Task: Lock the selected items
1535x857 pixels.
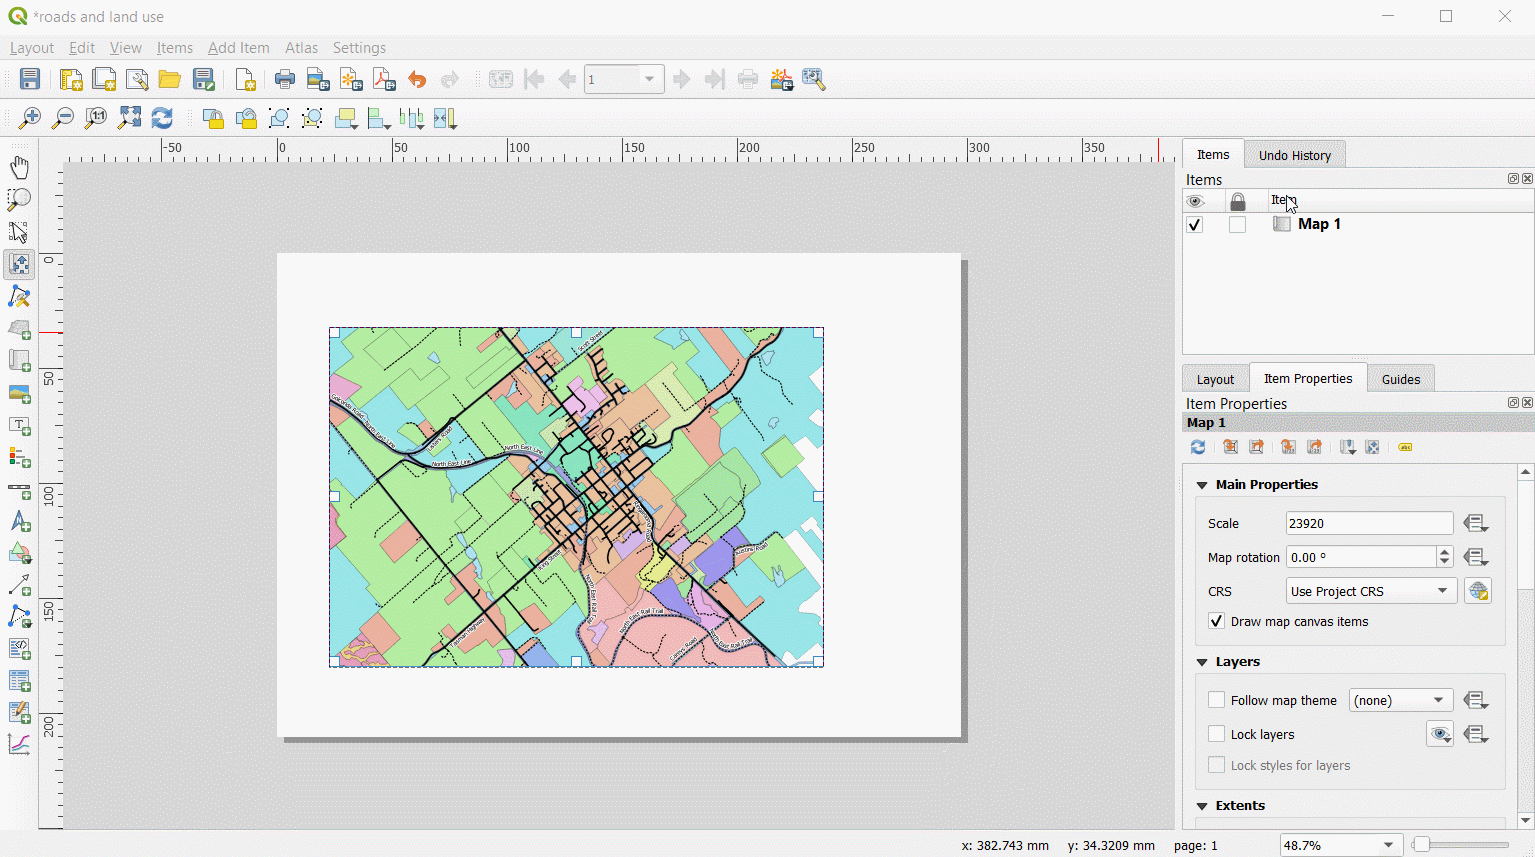Action: 213,119
